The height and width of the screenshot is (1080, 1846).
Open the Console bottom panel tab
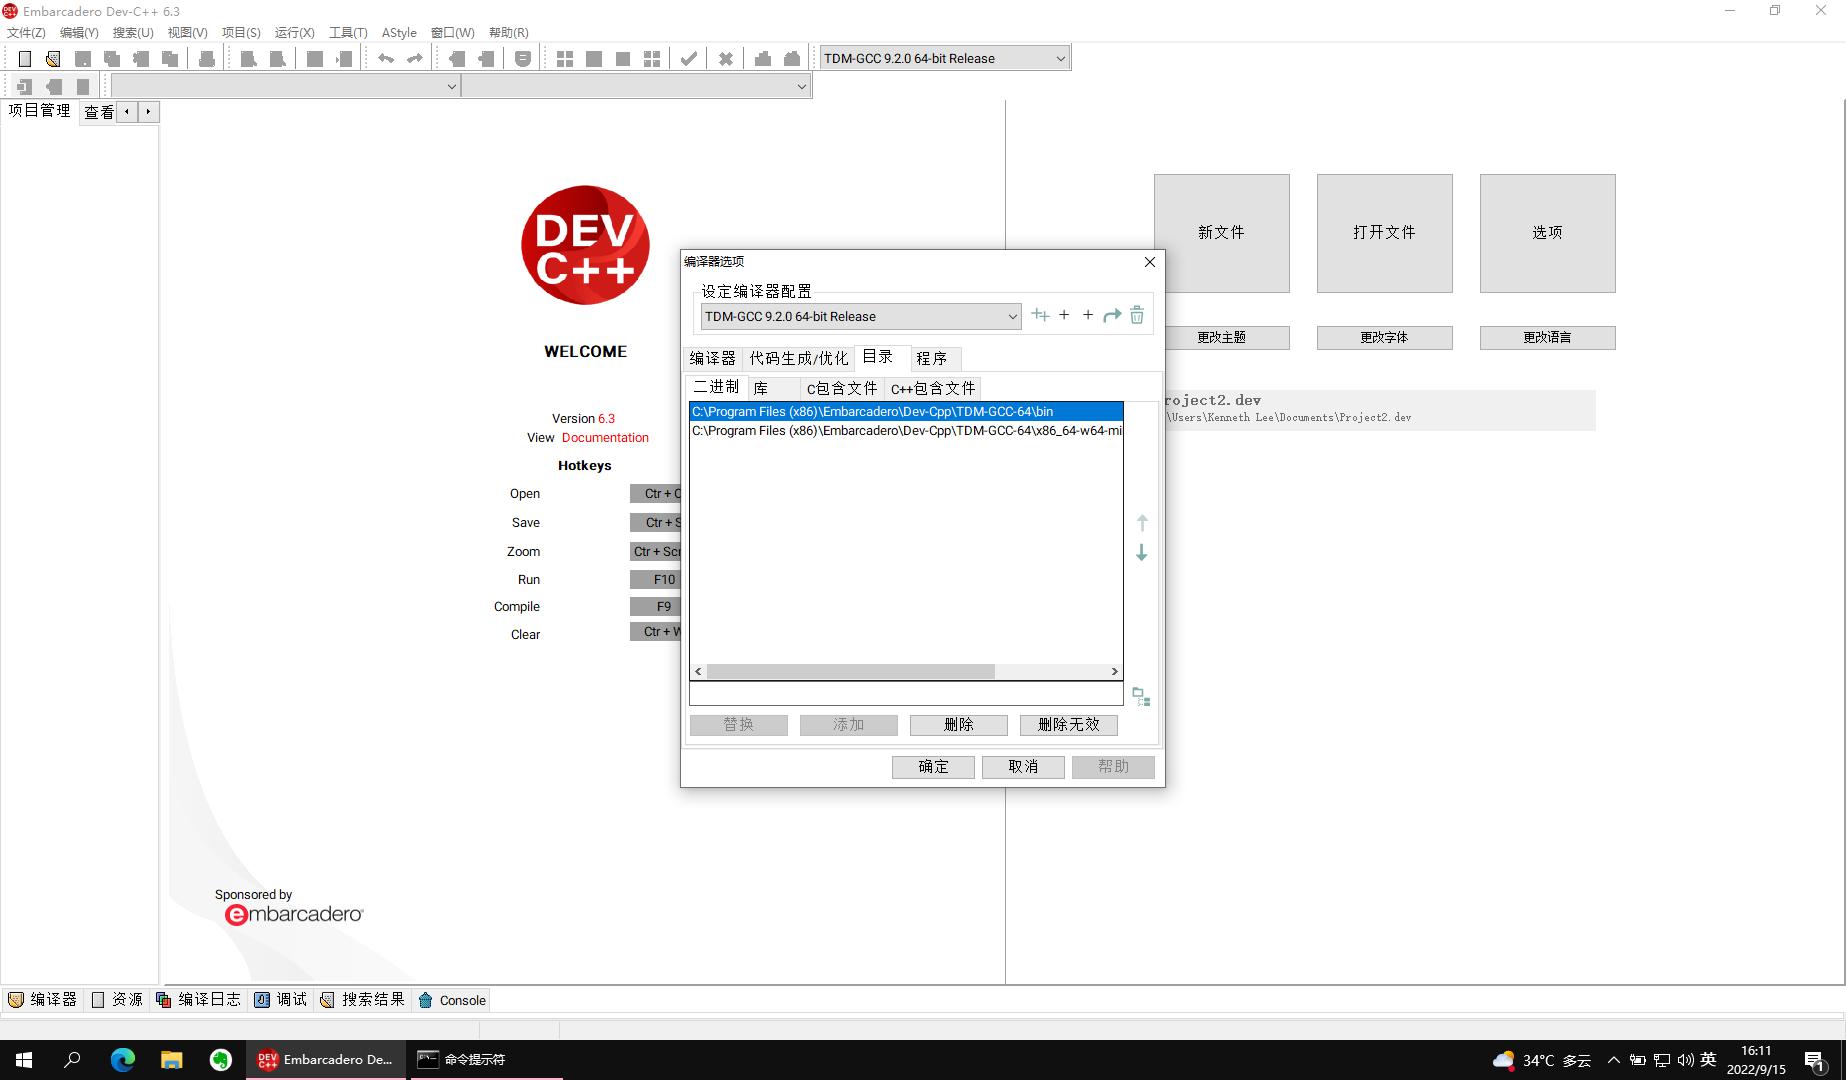click(452, 1000)
